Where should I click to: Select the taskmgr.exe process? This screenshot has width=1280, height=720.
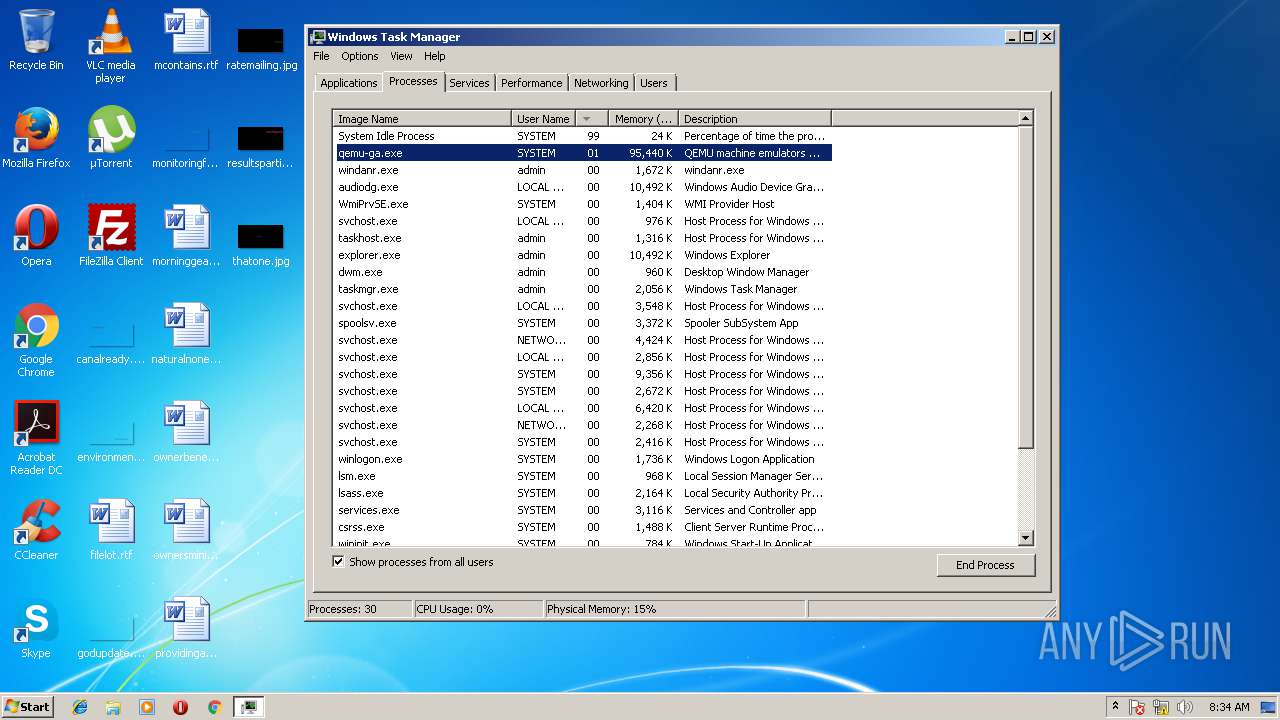click(x=582, y=289)
